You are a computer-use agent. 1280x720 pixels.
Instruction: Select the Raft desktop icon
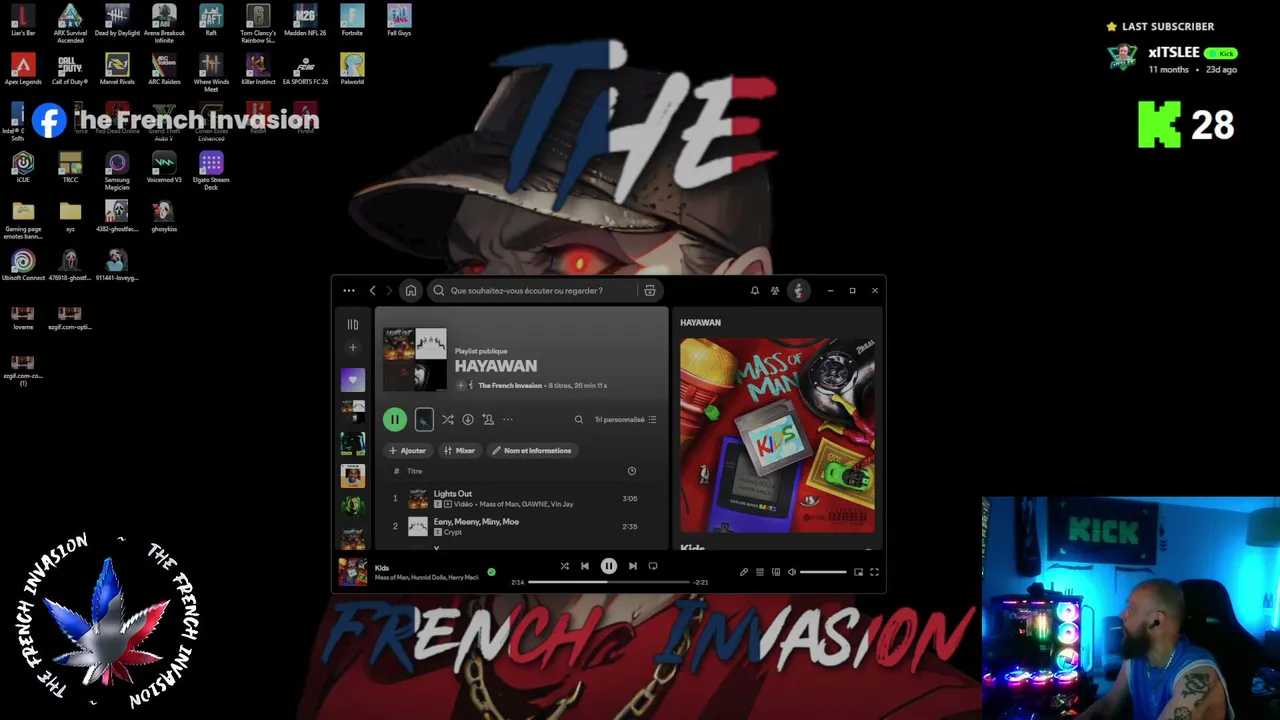pos(211,21)
